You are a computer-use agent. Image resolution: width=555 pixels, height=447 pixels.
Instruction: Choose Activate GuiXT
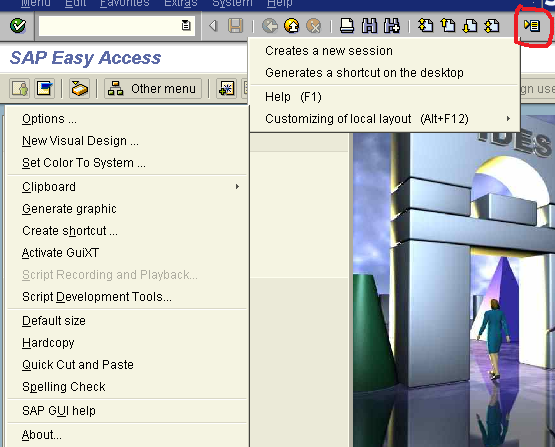coord(127,253)
